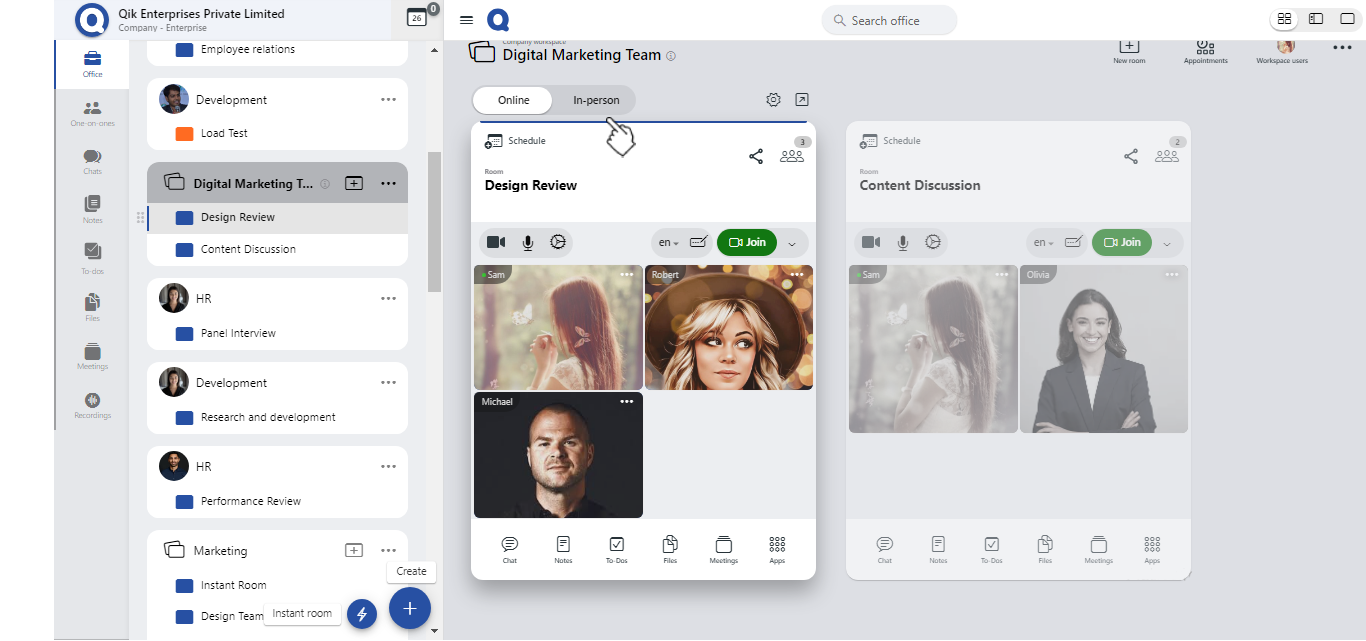1366x641 pixels.
Task: Open To-Dos in Design Review room
Action: pyautogui.click(x=616, y=549)
